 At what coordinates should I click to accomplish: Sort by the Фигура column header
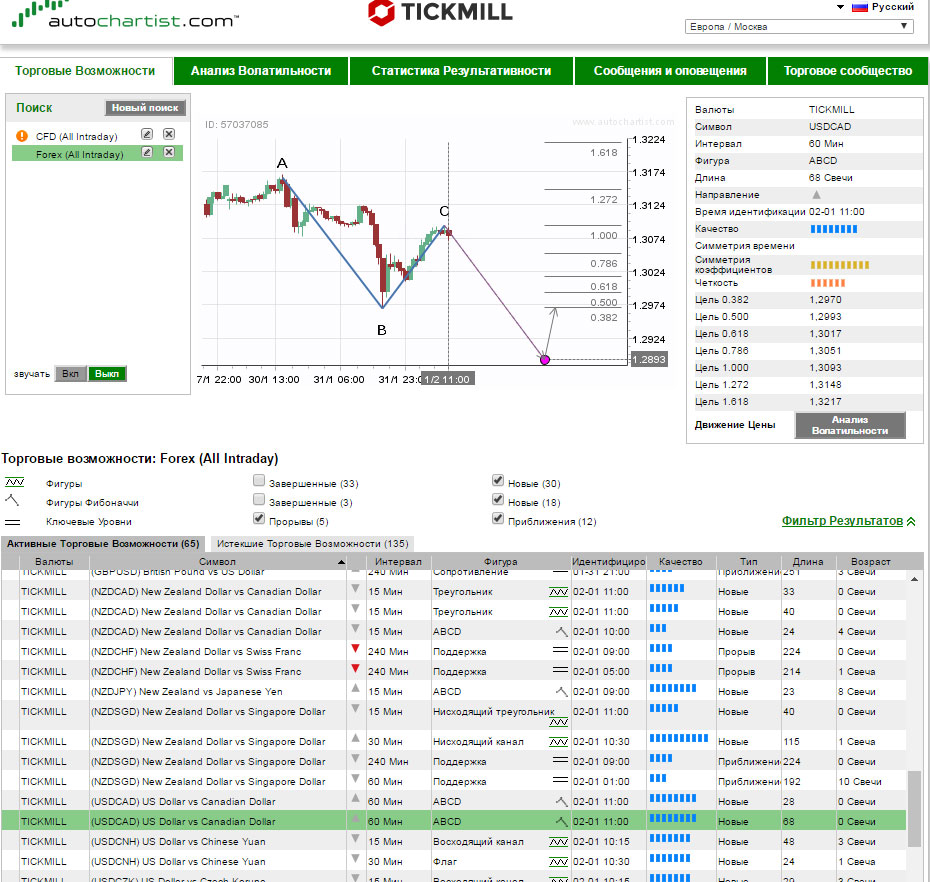coord(500,561)
